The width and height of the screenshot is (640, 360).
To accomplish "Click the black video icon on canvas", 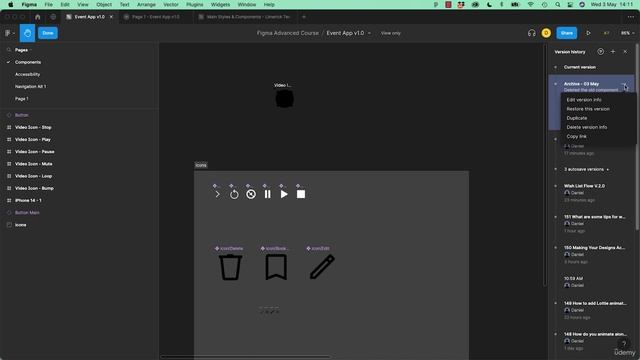I will tap(284, 98).
